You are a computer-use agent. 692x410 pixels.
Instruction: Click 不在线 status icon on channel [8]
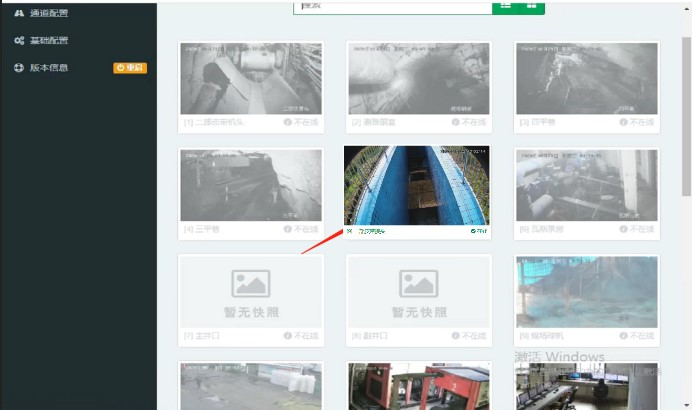[x=455, y=335]
